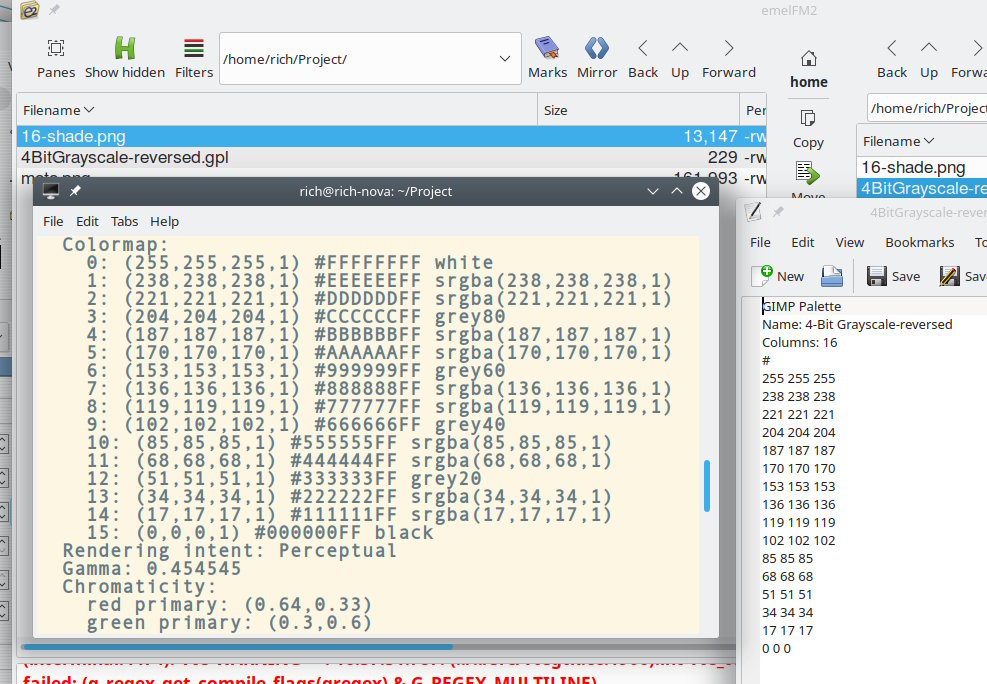Screen dimensions: 987x684
Task: Click the terminal title rich@rich-nova: ~/Project
Action: [375, 191]
